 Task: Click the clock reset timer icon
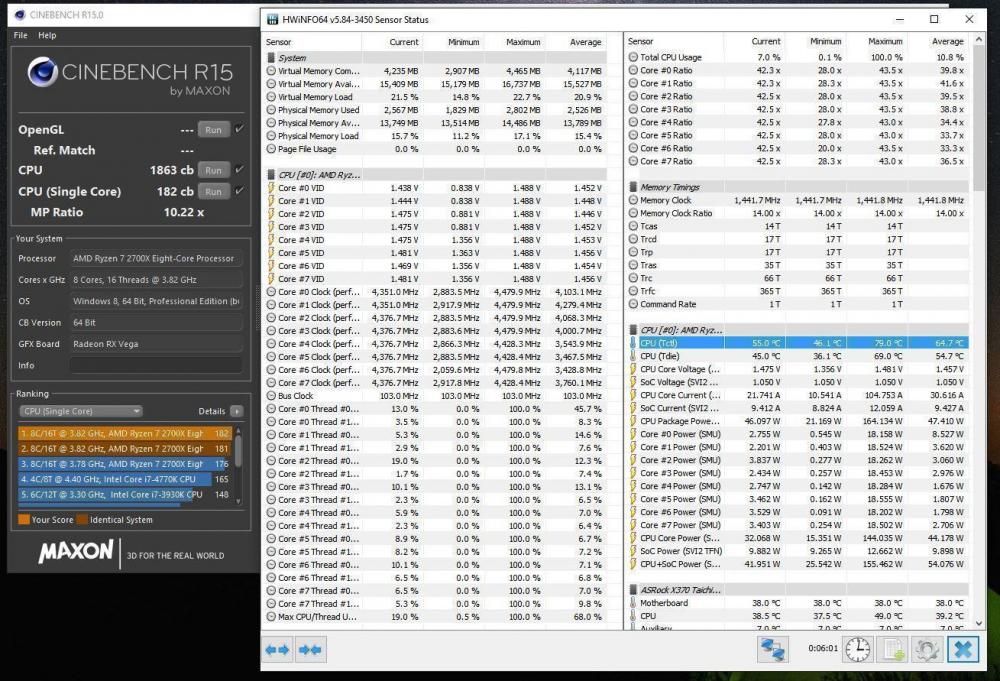[857, 649]
